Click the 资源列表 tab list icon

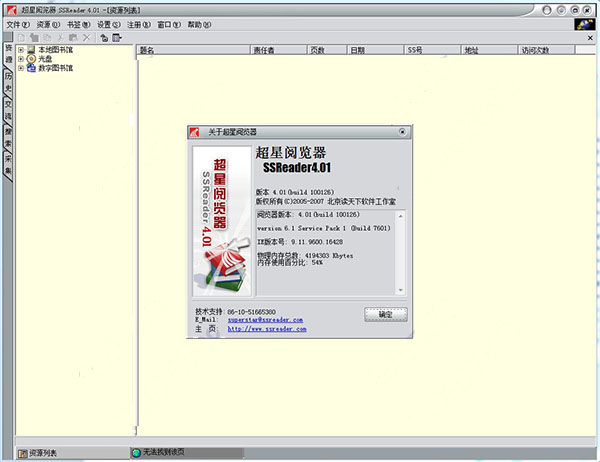(x=23, y=454)
